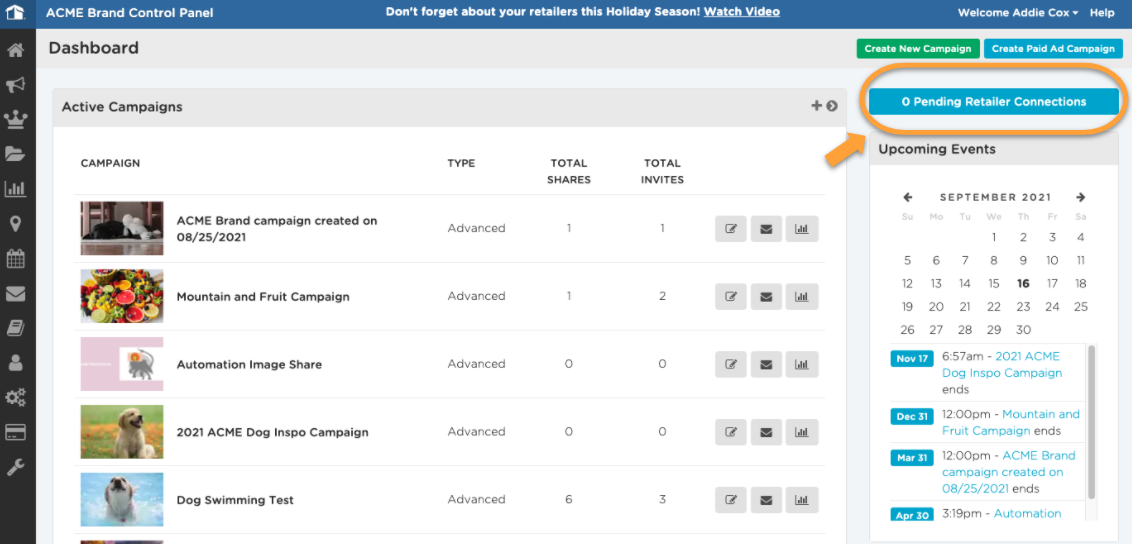Click the Dog Swimming Test thumbnail
The width and height of the screenshot is (1132, 544).
click(x=121, y=499)
